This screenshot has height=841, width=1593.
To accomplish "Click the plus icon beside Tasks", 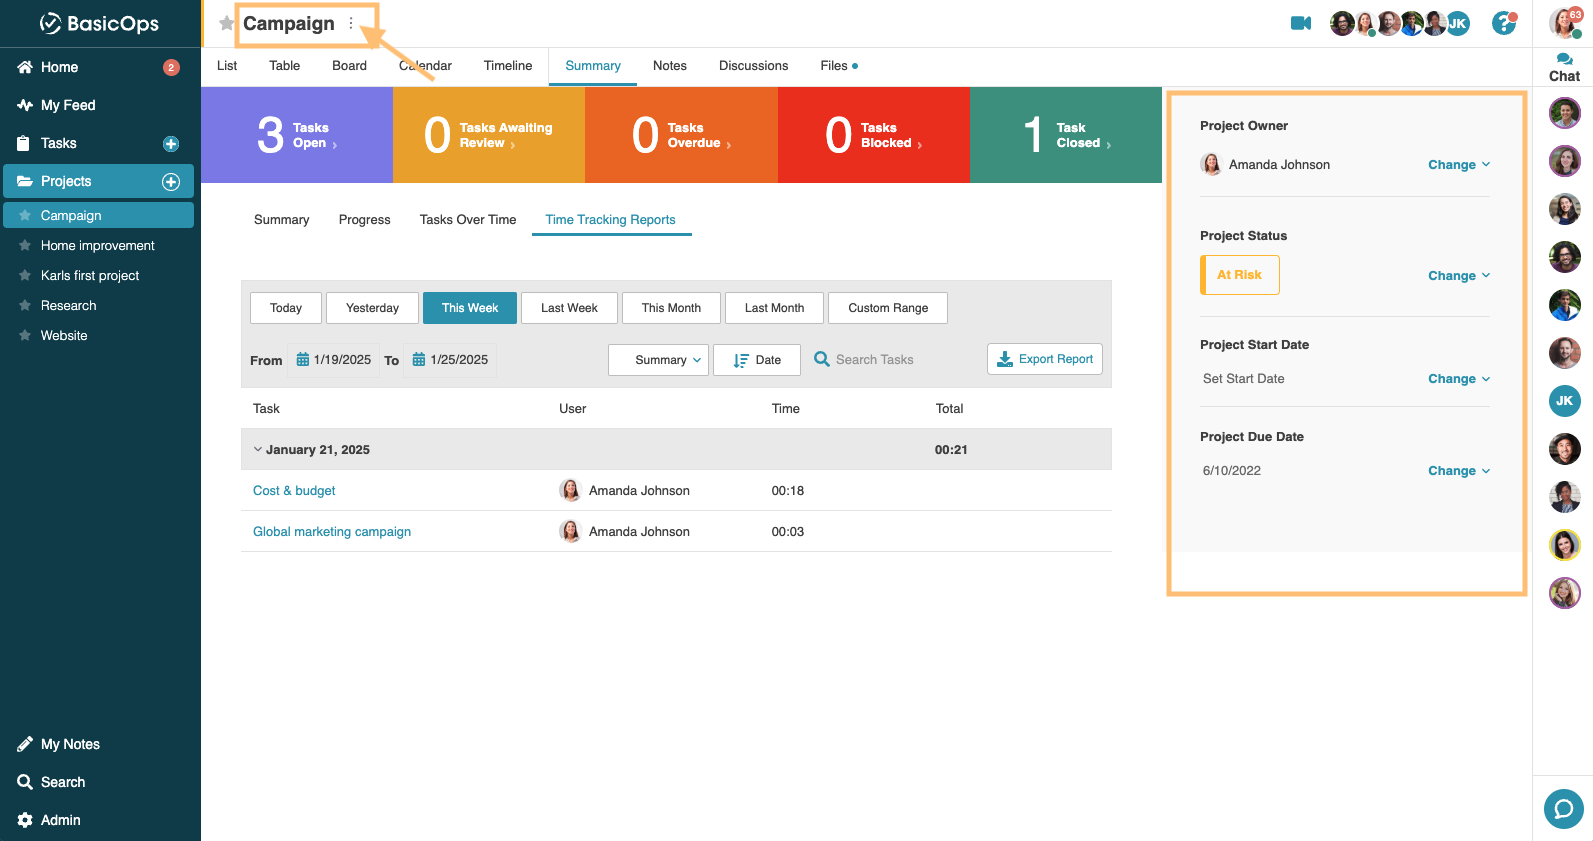I will tap(171, 144).
